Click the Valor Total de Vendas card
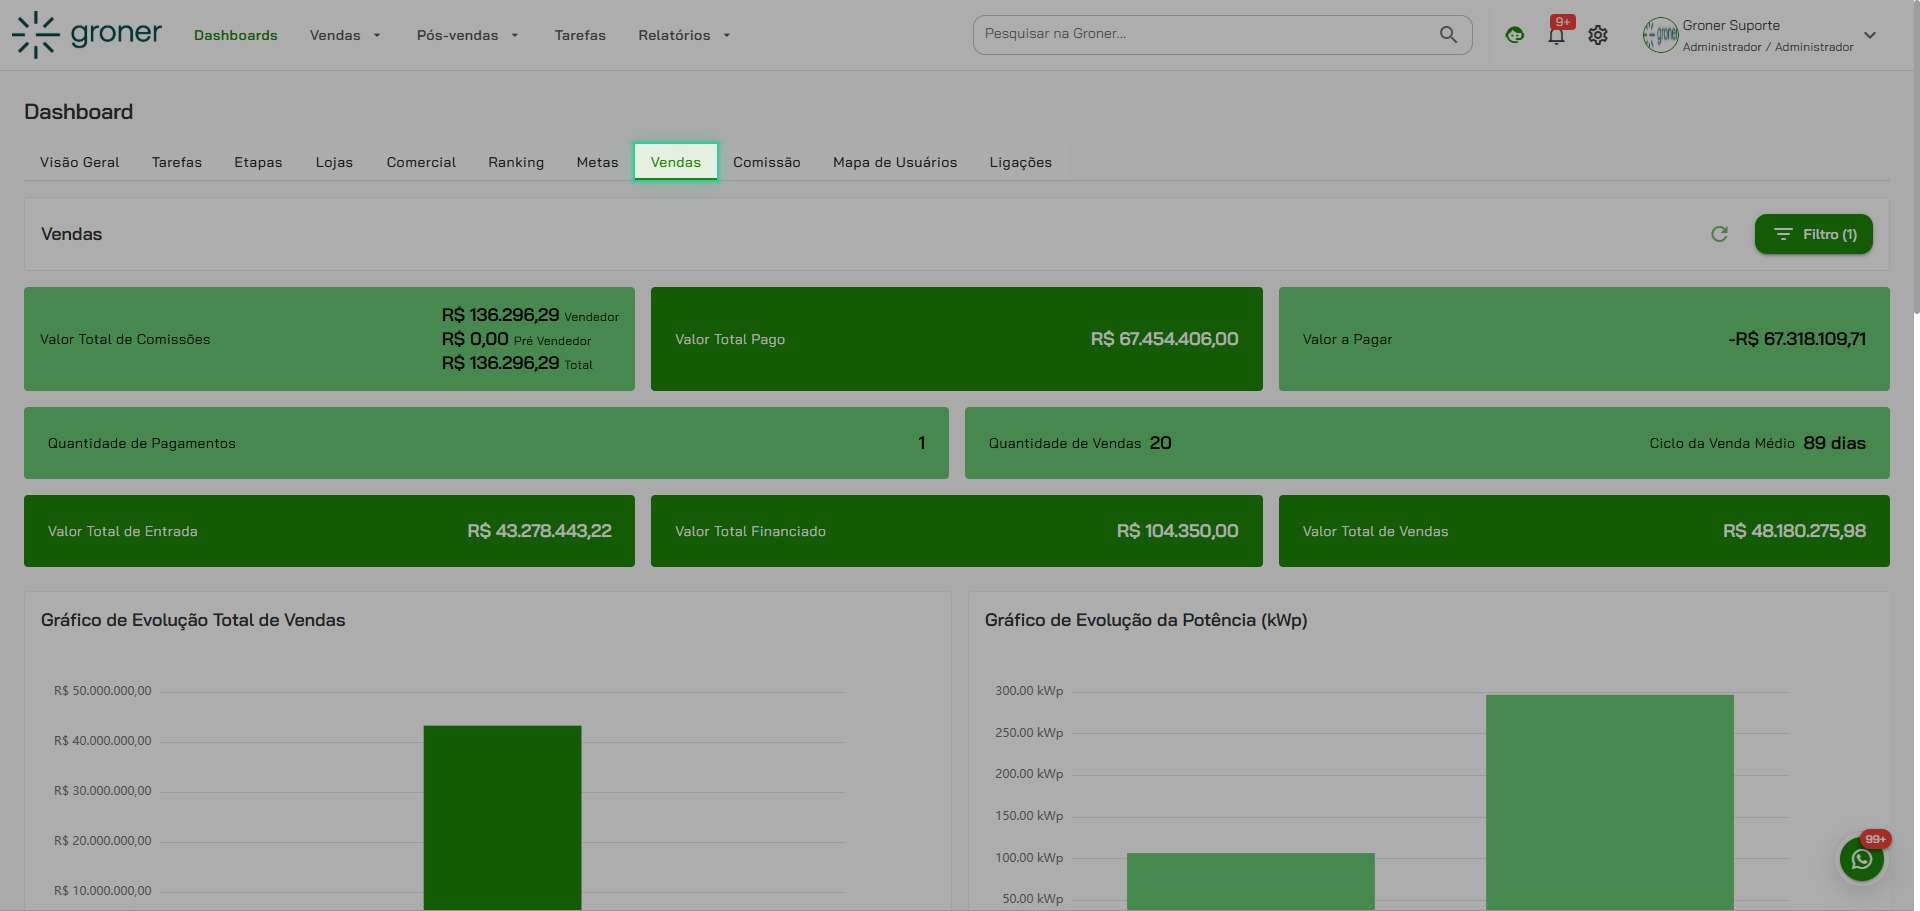Viewport: 1920px width, 911px height. click(x=1584, y=531)
